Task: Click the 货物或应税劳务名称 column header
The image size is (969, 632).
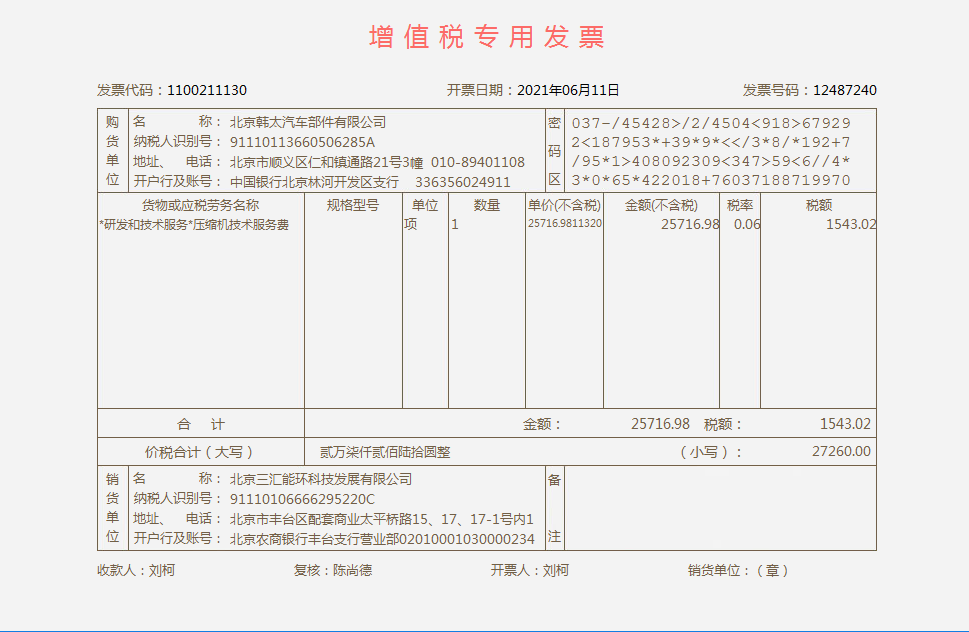Action: point(200,205)
